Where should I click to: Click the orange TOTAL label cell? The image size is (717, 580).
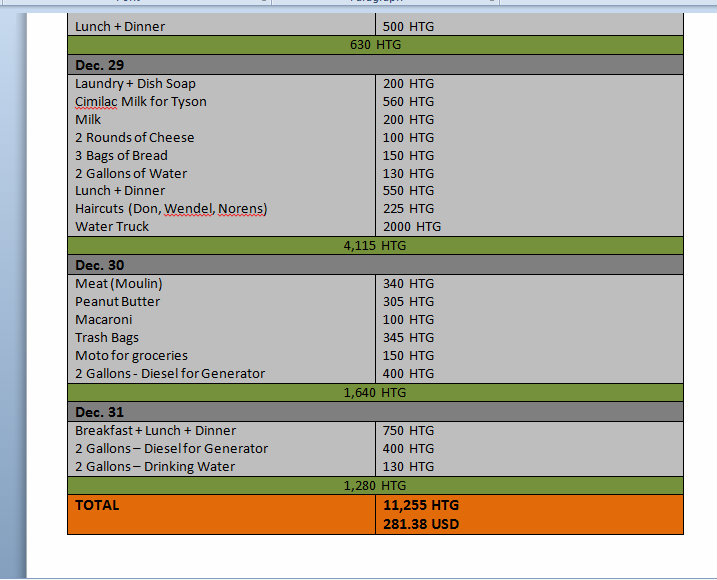[x=97, y=506]
